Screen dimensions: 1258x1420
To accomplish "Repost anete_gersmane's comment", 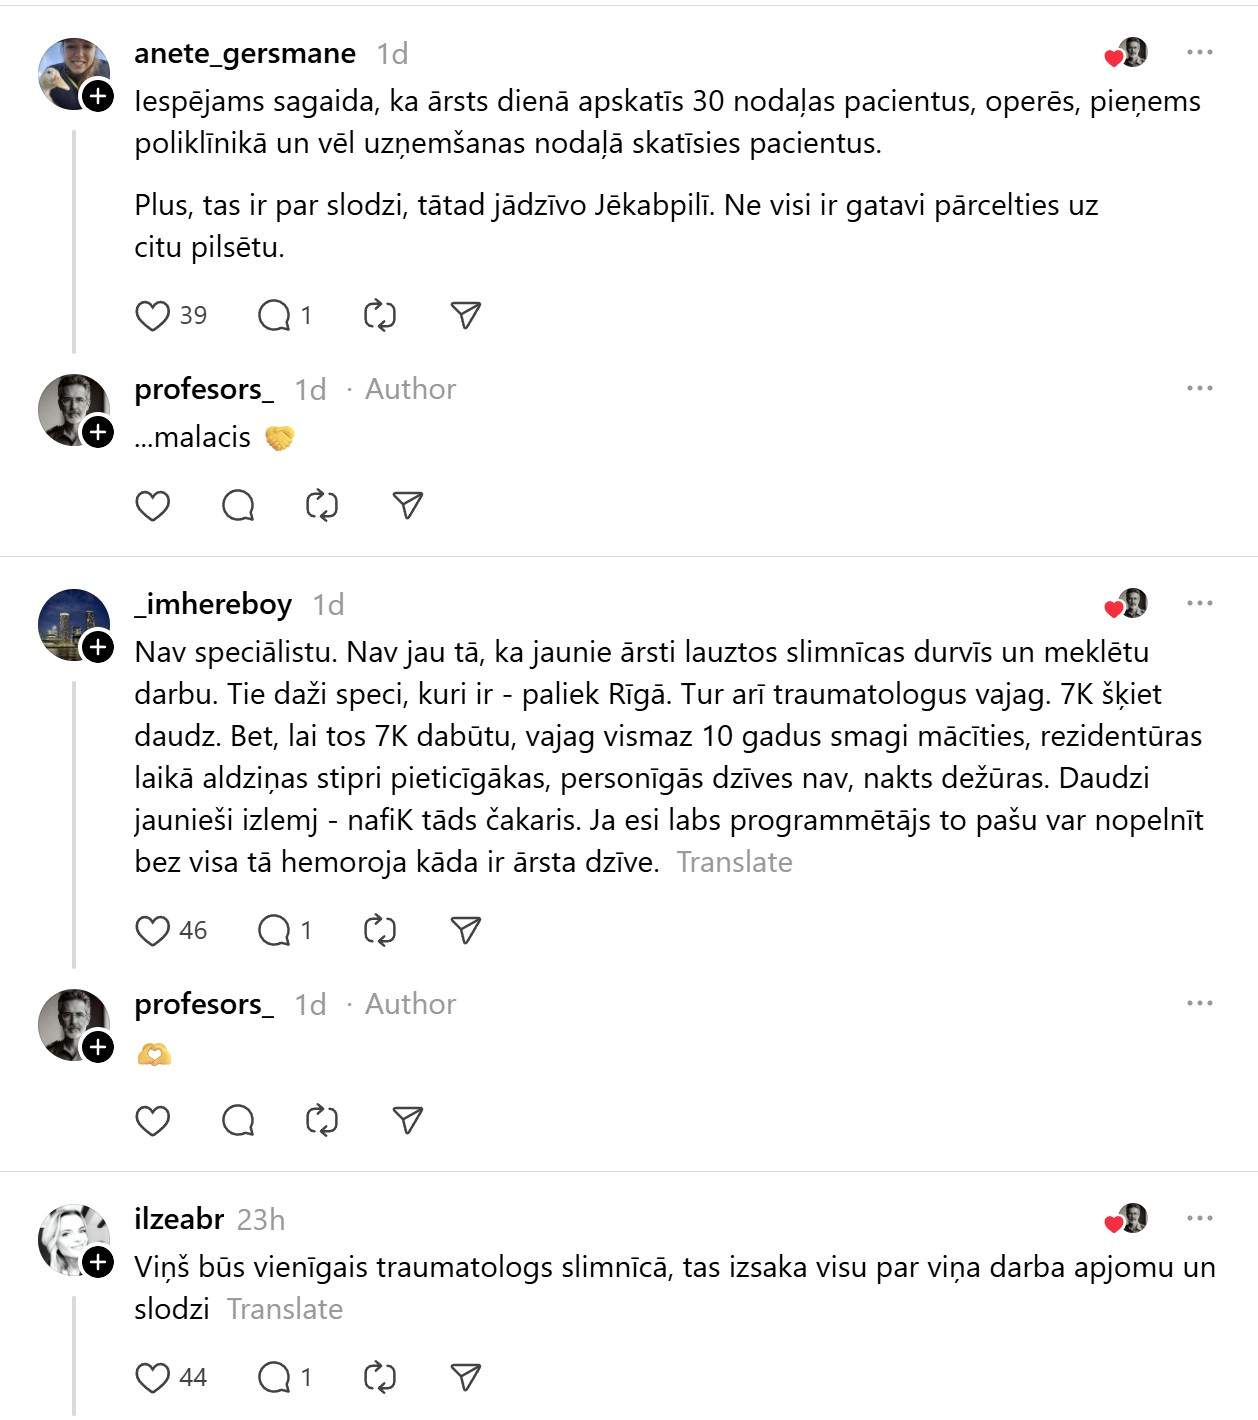I will pos(380,316).
